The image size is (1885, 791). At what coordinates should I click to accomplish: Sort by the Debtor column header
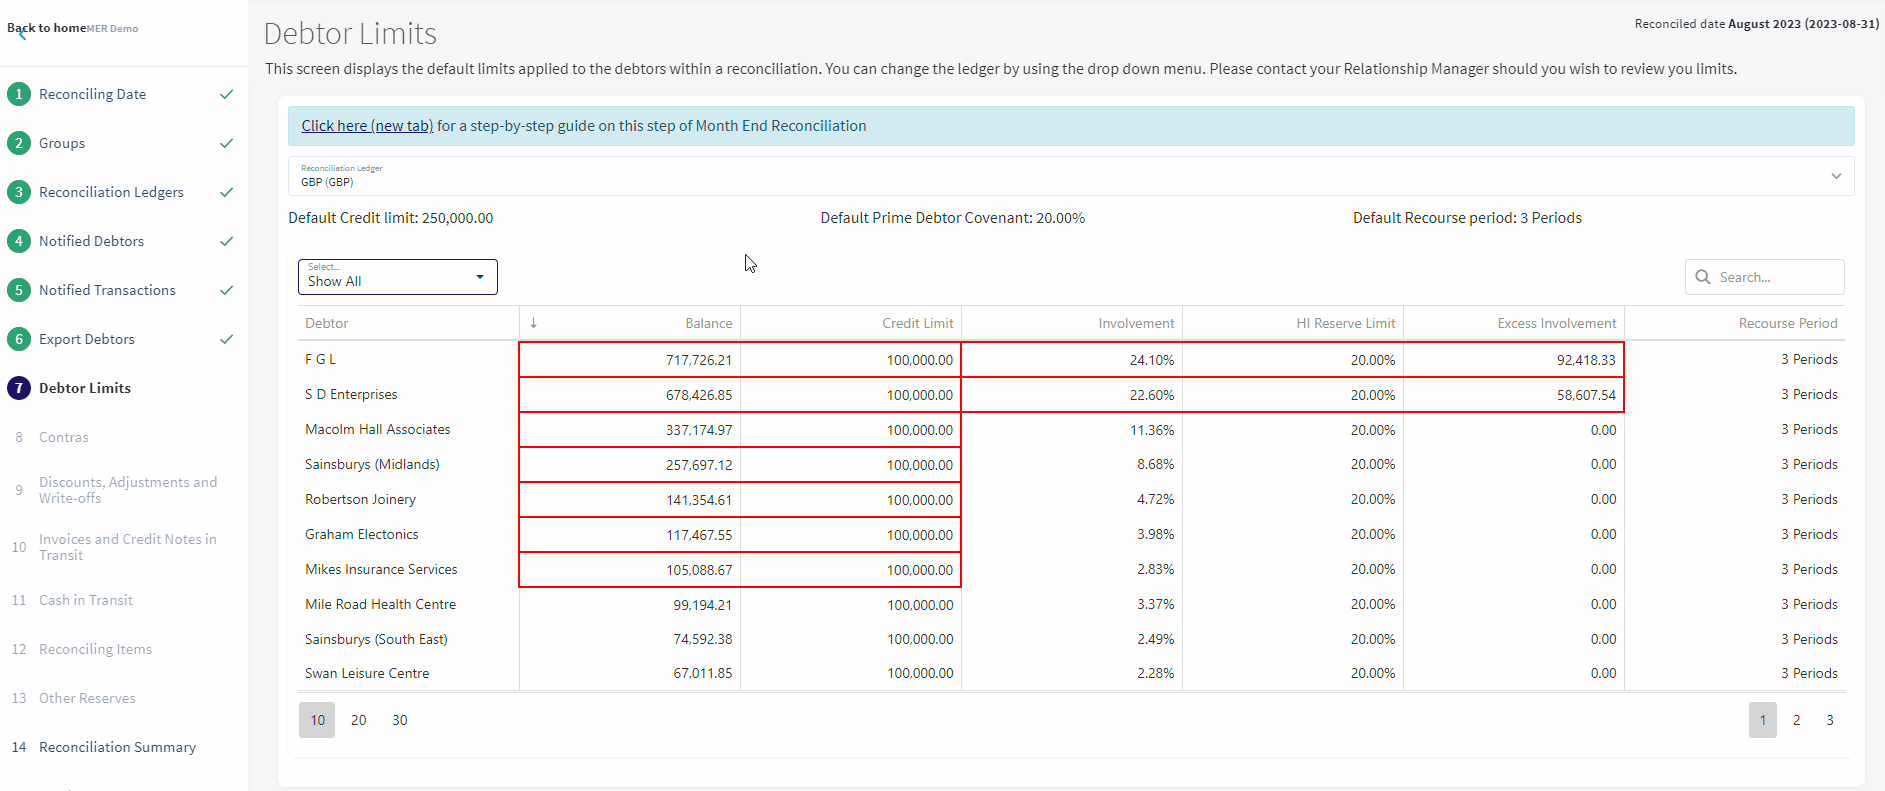point(327,323)
